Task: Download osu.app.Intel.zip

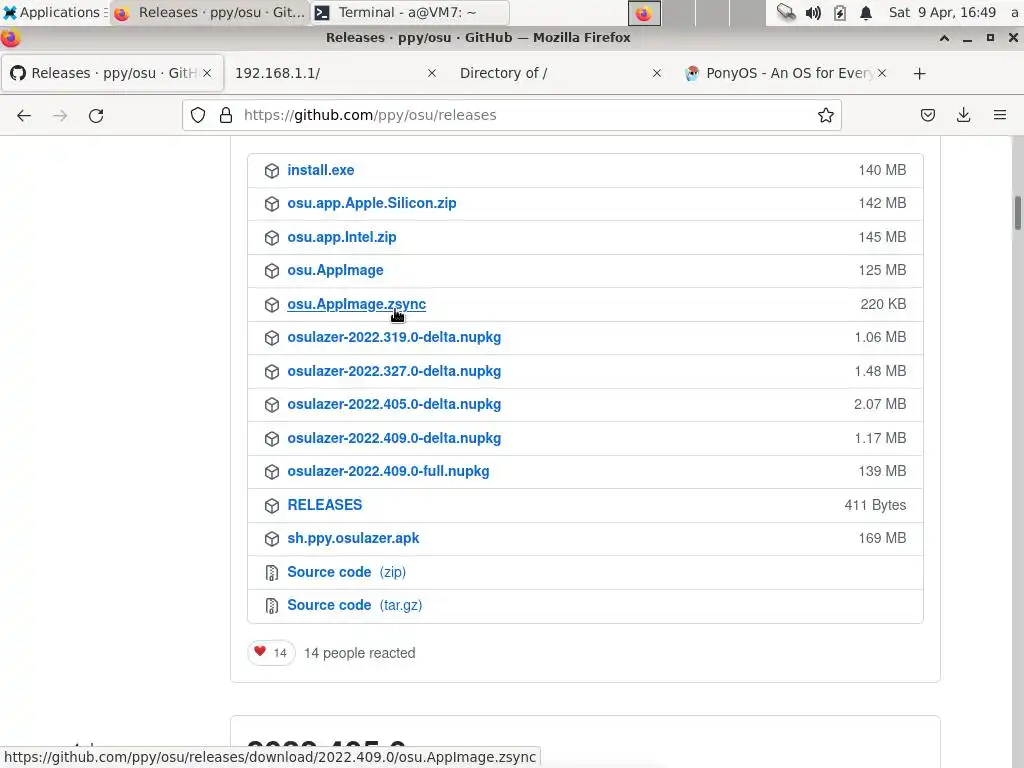Action: [x=342, y=237]
